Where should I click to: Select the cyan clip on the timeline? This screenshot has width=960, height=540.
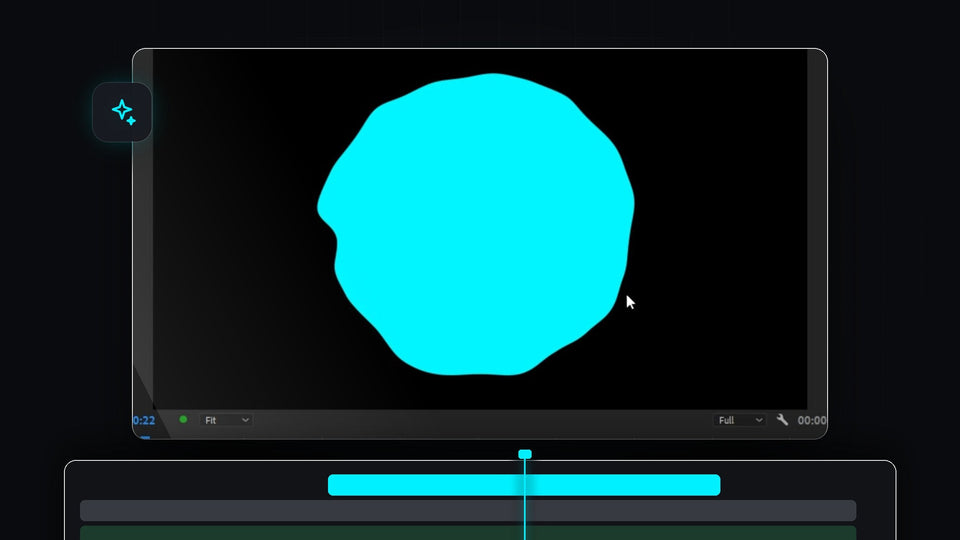(524, 485)
